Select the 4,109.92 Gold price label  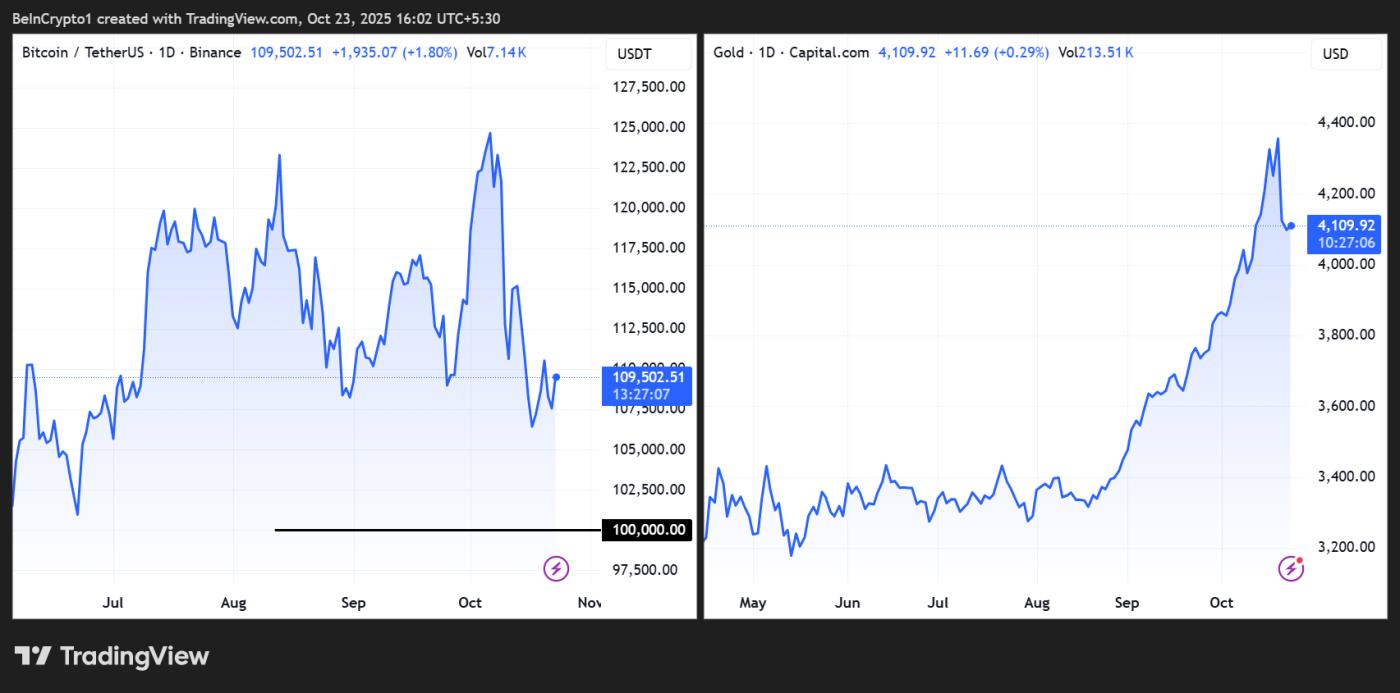(x=1348, y=226)
